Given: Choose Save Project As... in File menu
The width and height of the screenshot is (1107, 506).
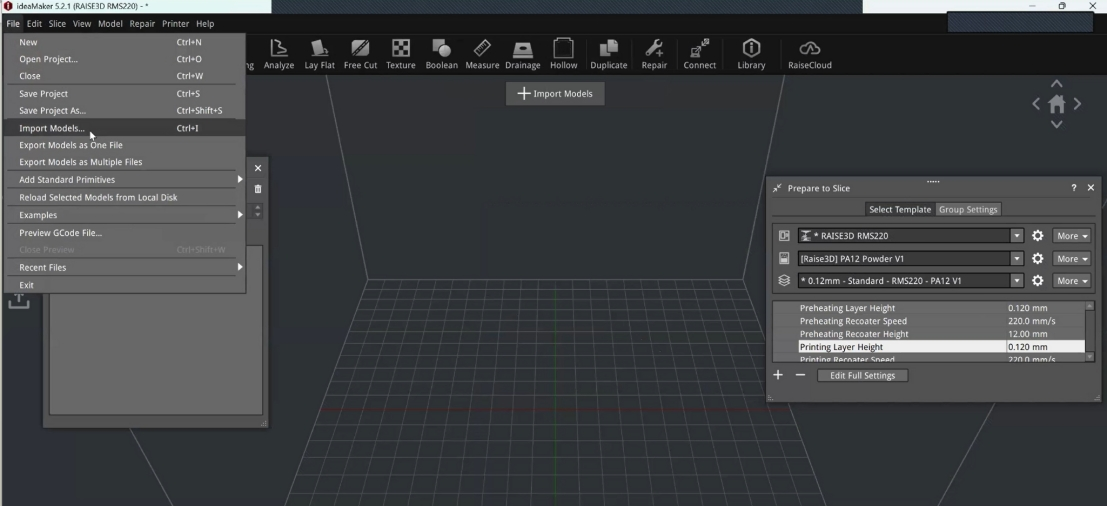Looking at the screenshot, I should point(125,110).
